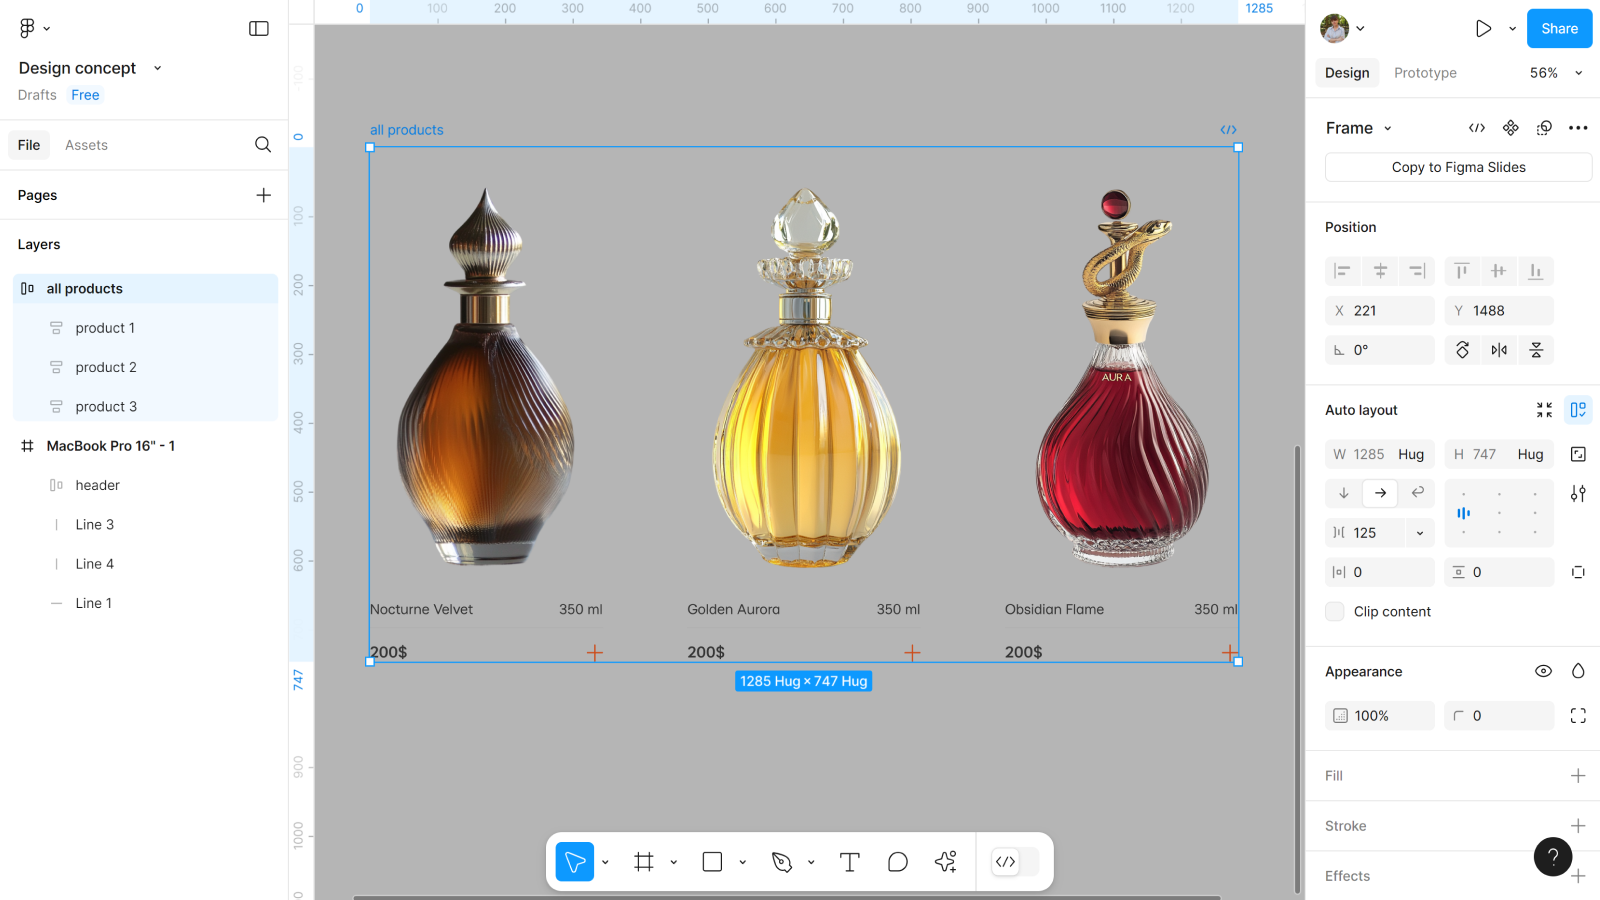Viewport: 1600px width, 900px height.
Task: Toggle the sidebar panel layout icon
Action: coord(259,29)
